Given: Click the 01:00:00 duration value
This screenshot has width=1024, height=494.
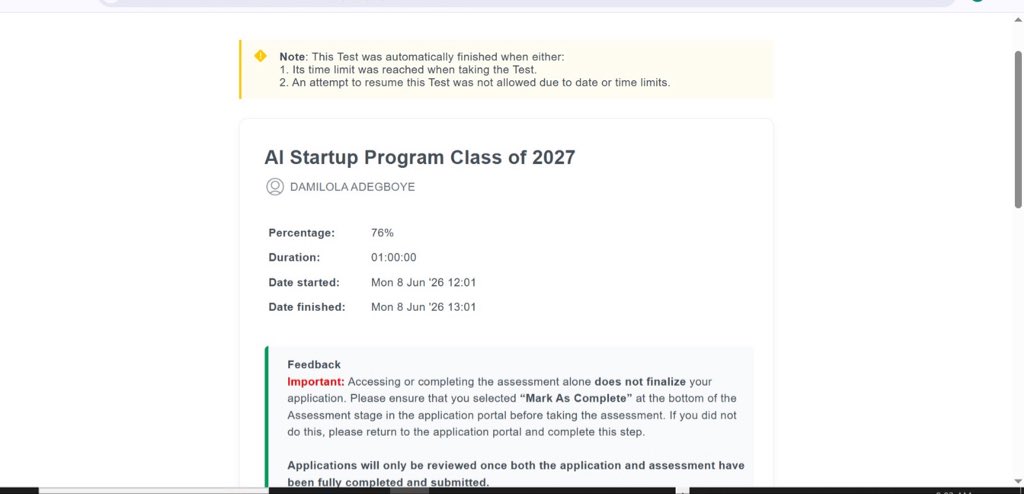Looking at the screenshot, I should click(x=394, y=257).
